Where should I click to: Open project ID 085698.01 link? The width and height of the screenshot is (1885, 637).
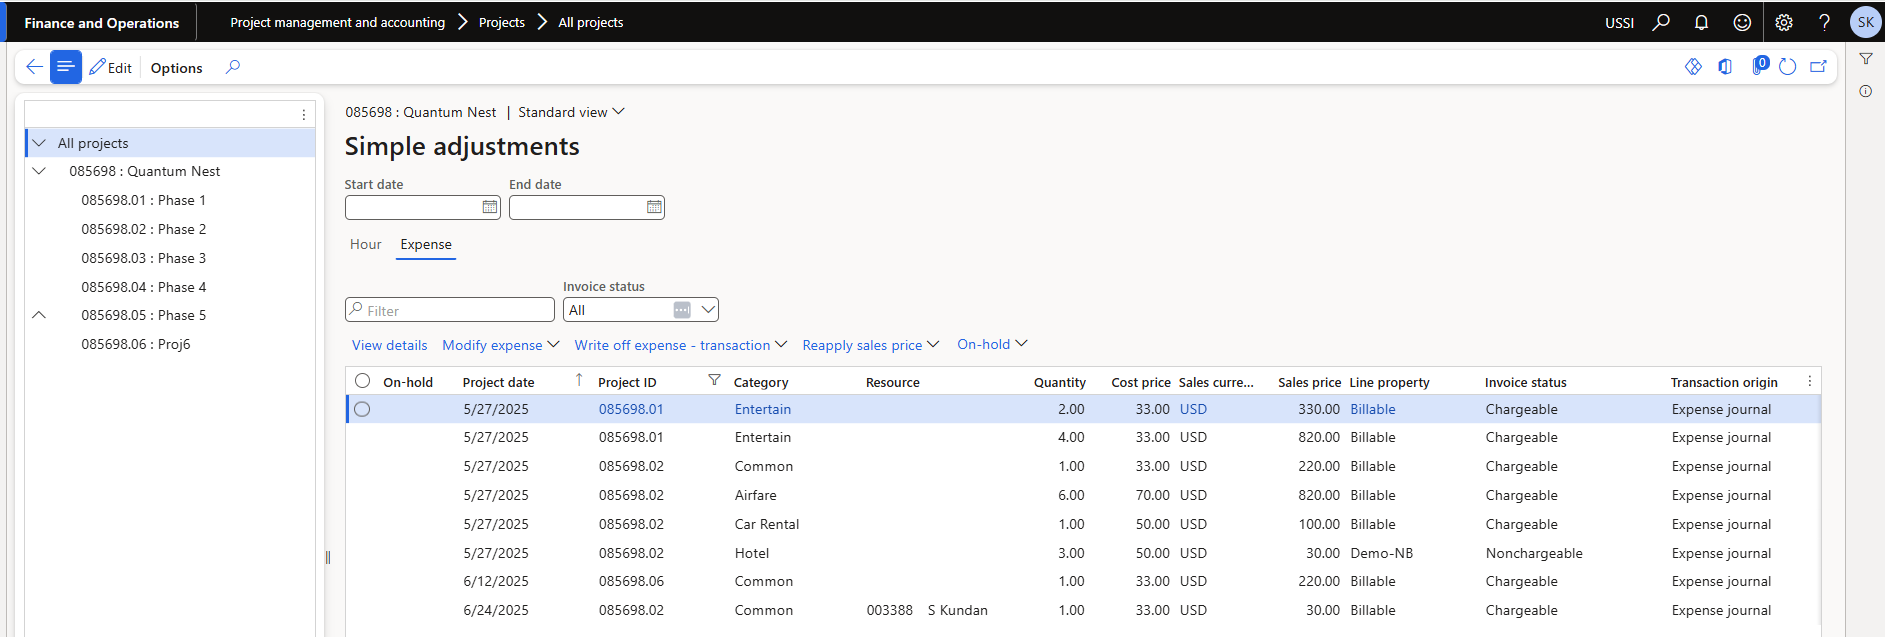(x=631, y=409)
